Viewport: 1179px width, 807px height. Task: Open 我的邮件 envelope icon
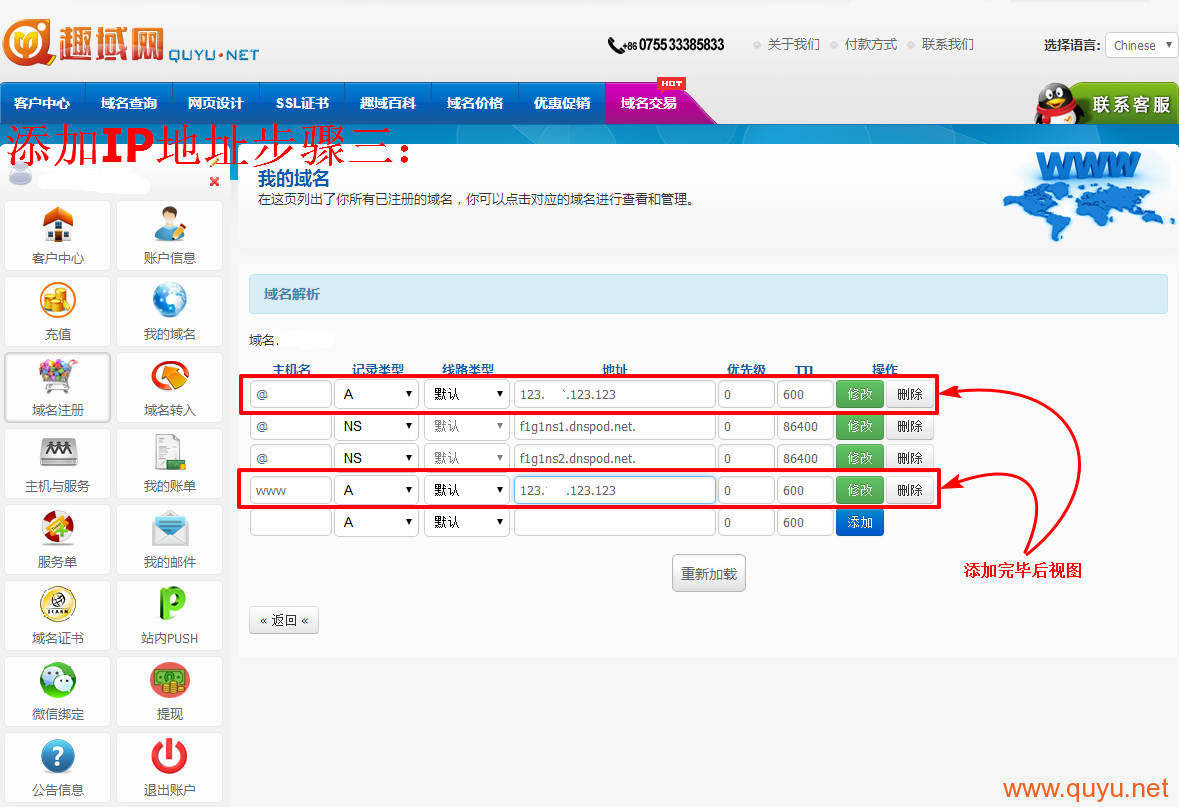click(169, 528)
